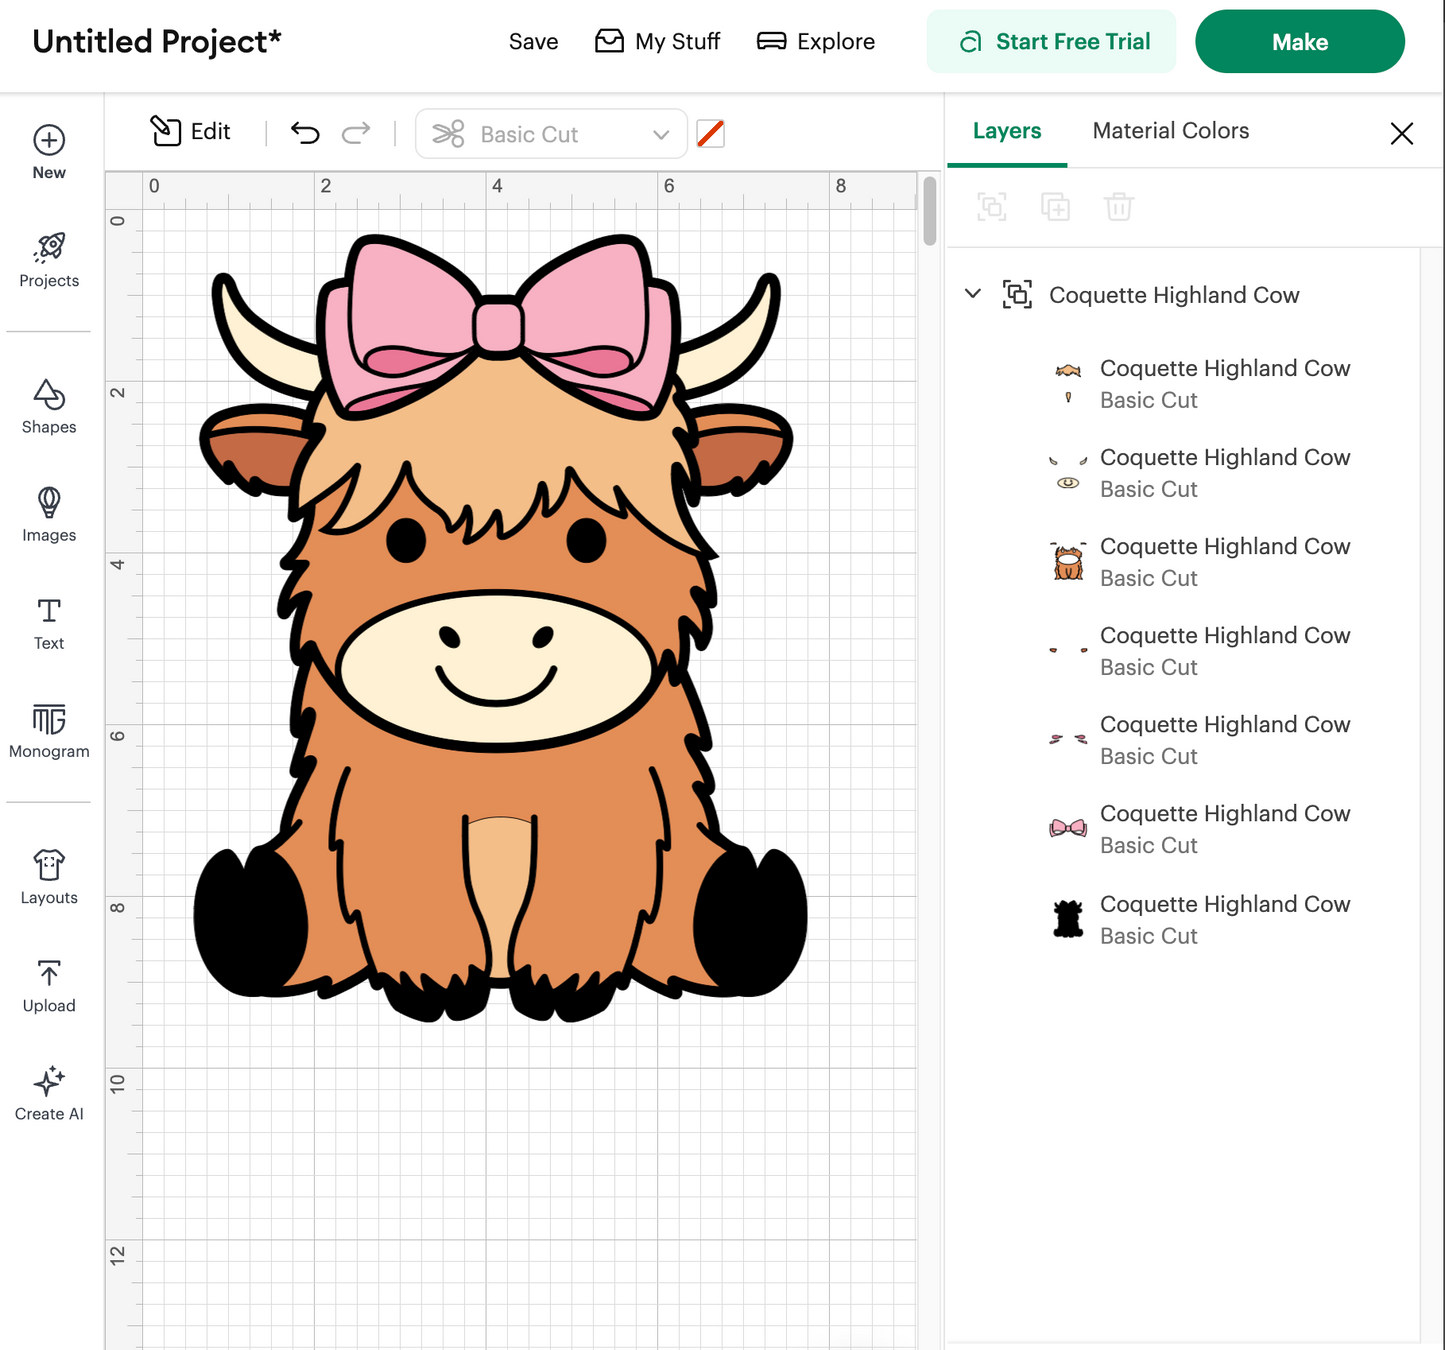Redo the last action
The height and width of the screenshot is (1350, 1445).
(x=356, y=133)
